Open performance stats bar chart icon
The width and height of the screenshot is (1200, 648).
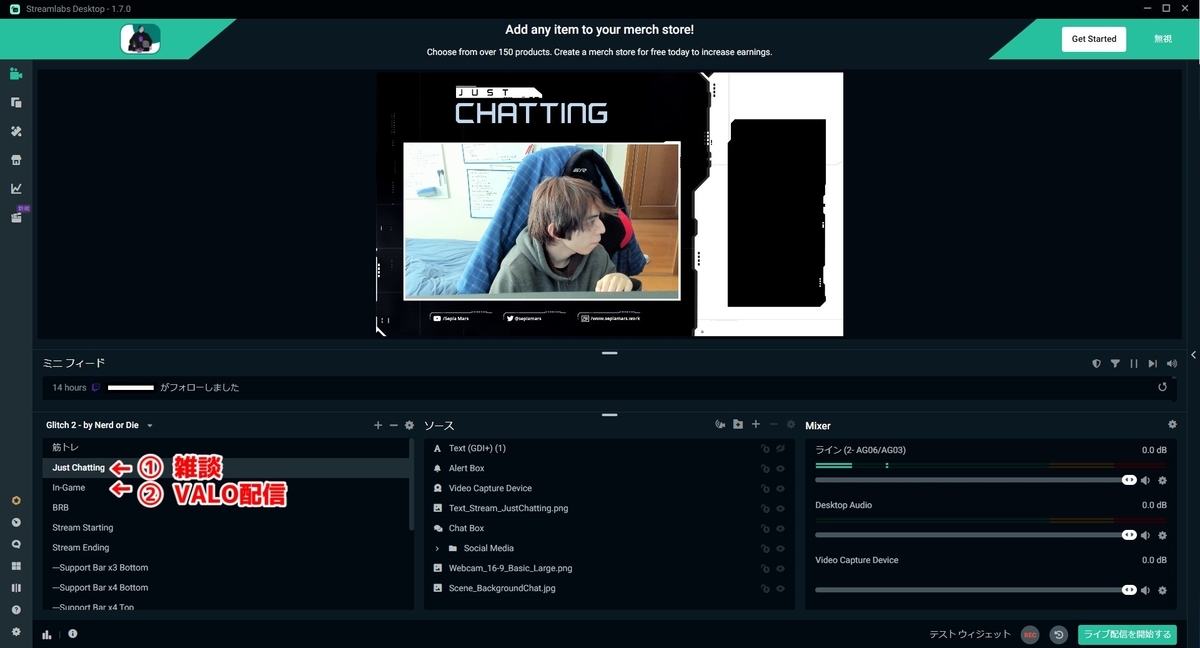point(47,634)
